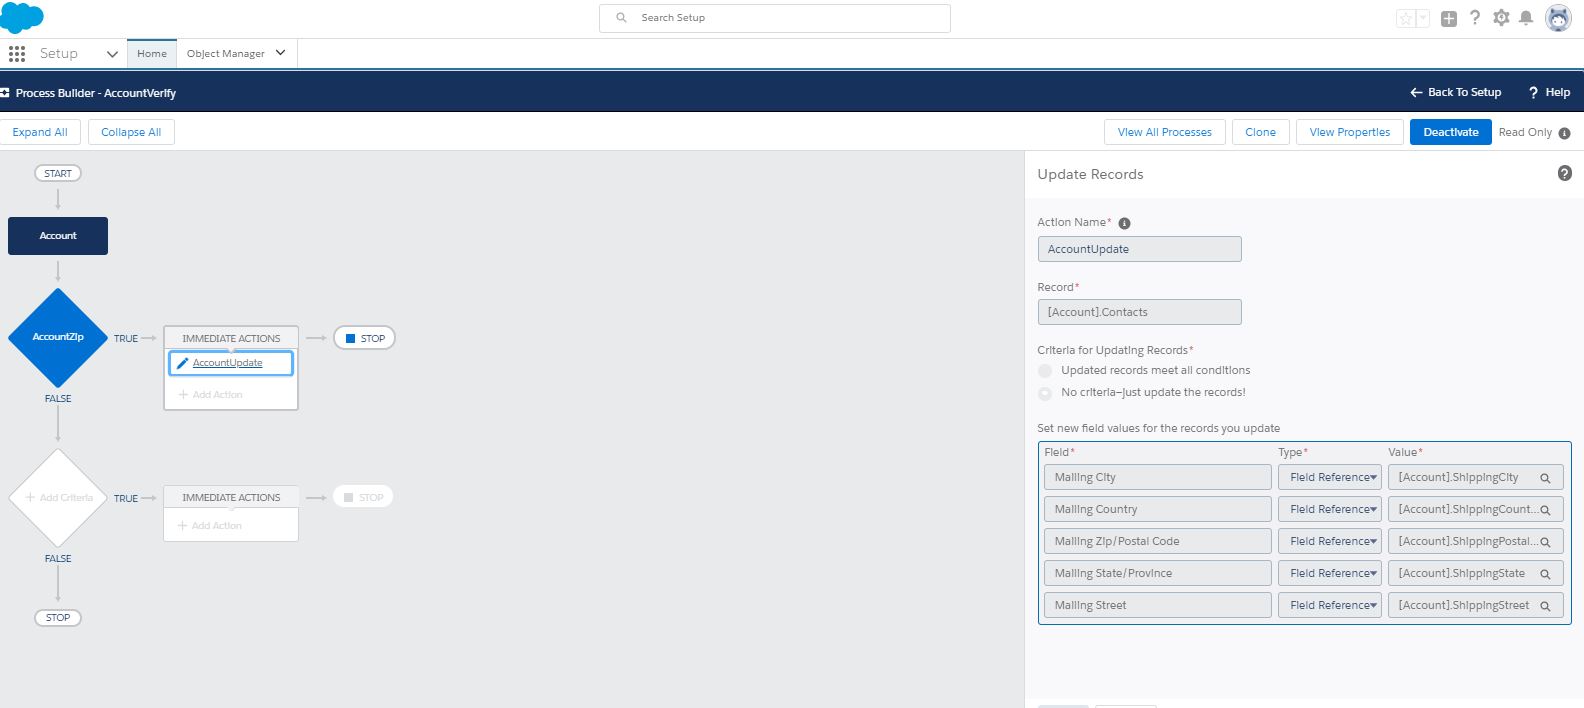Click the Mailing State/Province field box
The width and height of the screenshot is (1584, 708).
click(1157, 573)
